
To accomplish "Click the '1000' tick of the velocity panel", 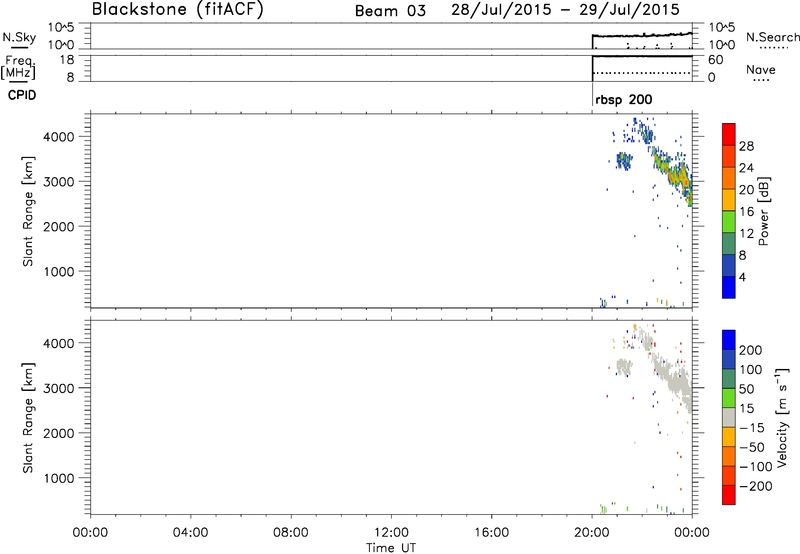I will tap(59, 478).
